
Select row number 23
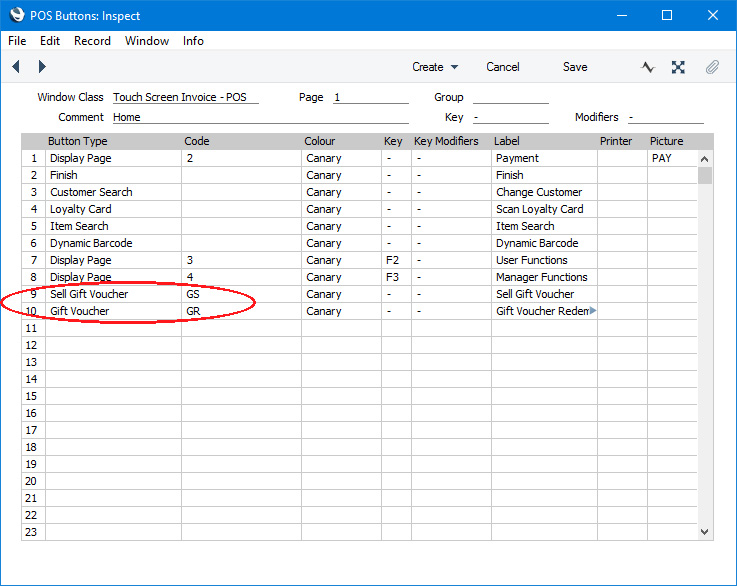(x=31, y=532)
